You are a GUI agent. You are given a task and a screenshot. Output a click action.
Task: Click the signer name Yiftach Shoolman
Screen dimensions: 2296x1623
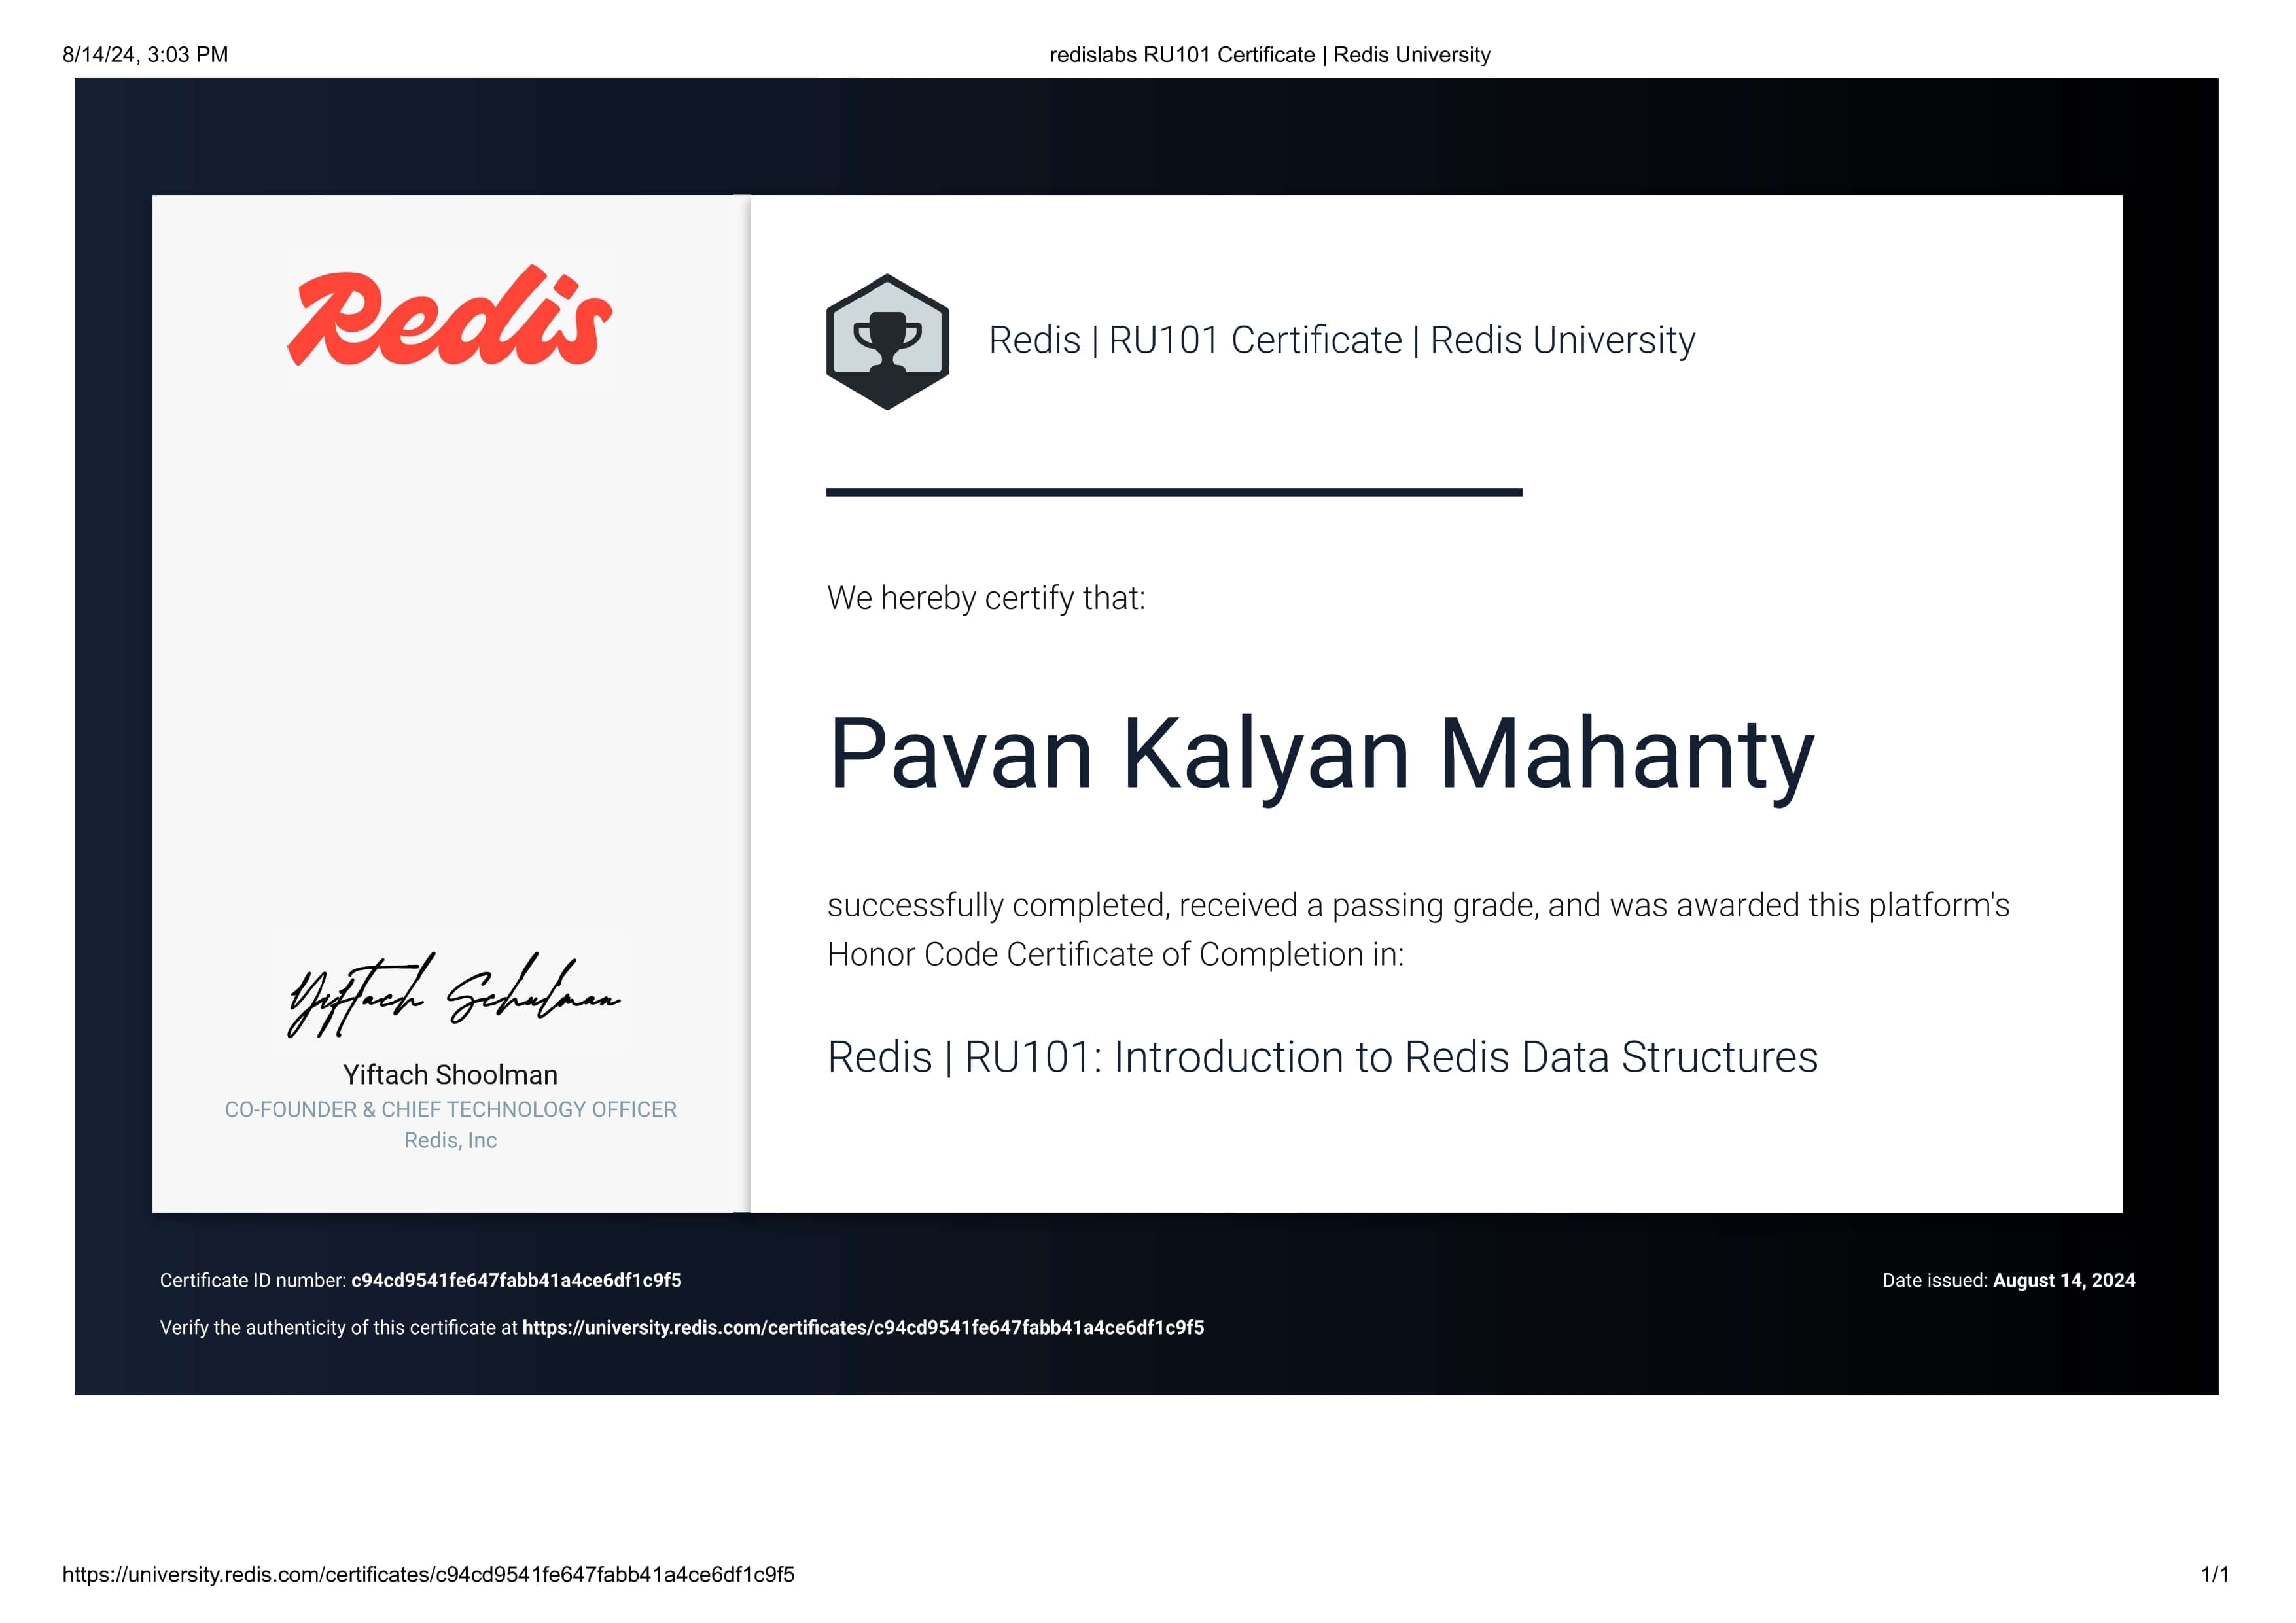pos(450,1074)
